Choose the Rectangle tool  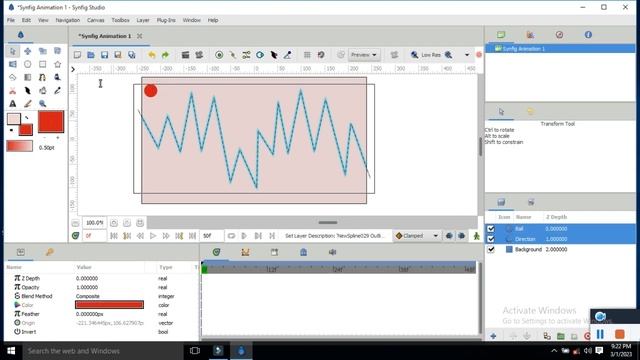point(42,64)
